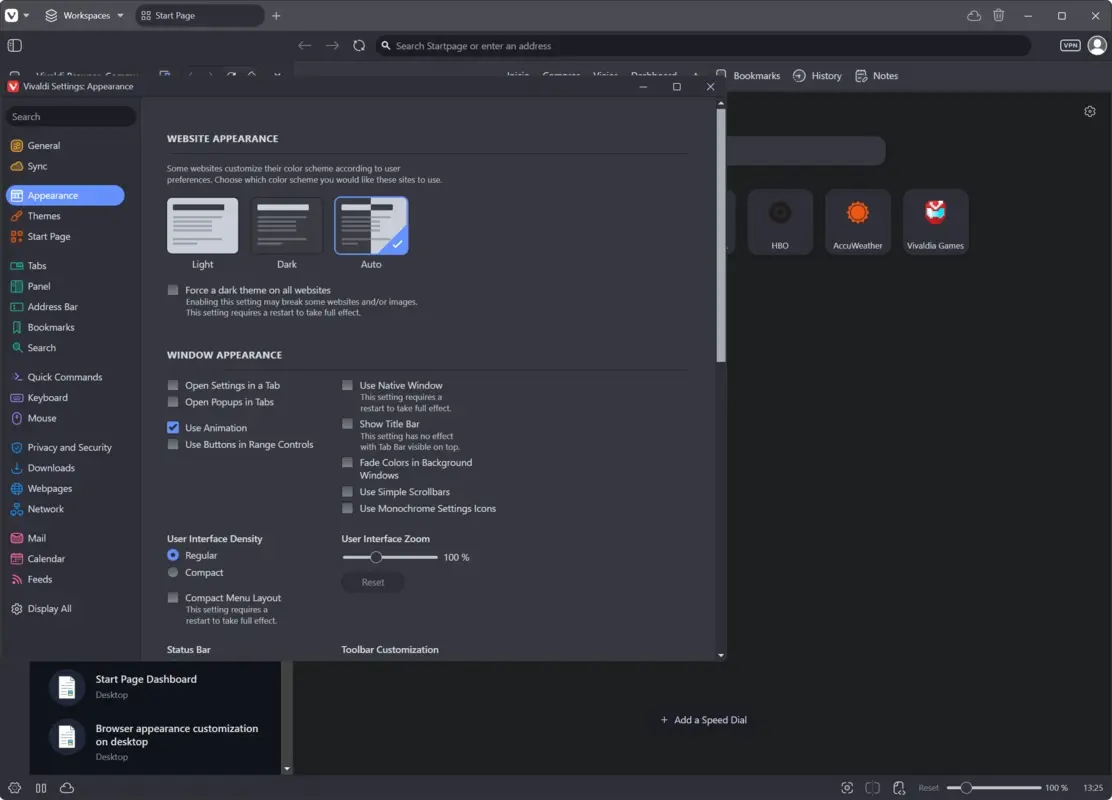Uncheck the Use Animation setting
1112x800 pixels.
point(173,427)
